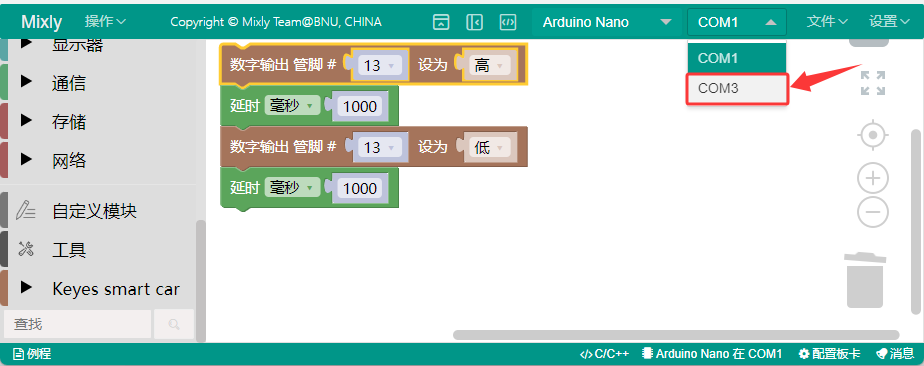
Task: Click the C/C++ status bar item
Action: [x=605, y=354]
